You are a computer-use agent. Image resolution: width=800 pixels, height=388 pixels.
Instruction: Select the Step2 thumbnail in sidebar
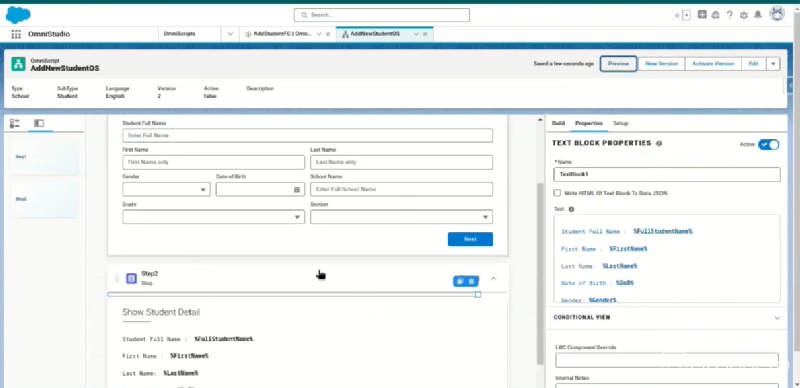pyautogui.click(x=44, y=199)
